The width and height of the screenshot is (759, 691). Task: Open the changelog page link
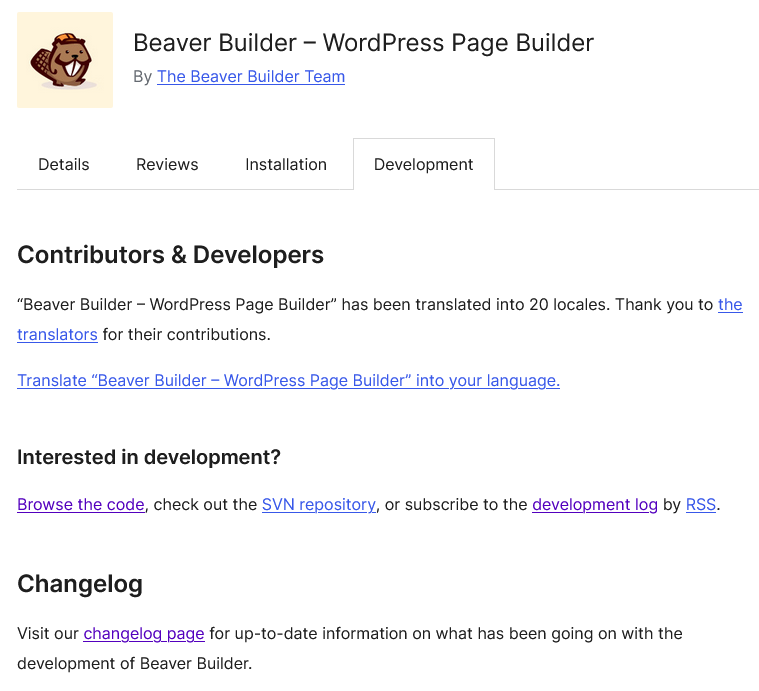click(144, 633)
